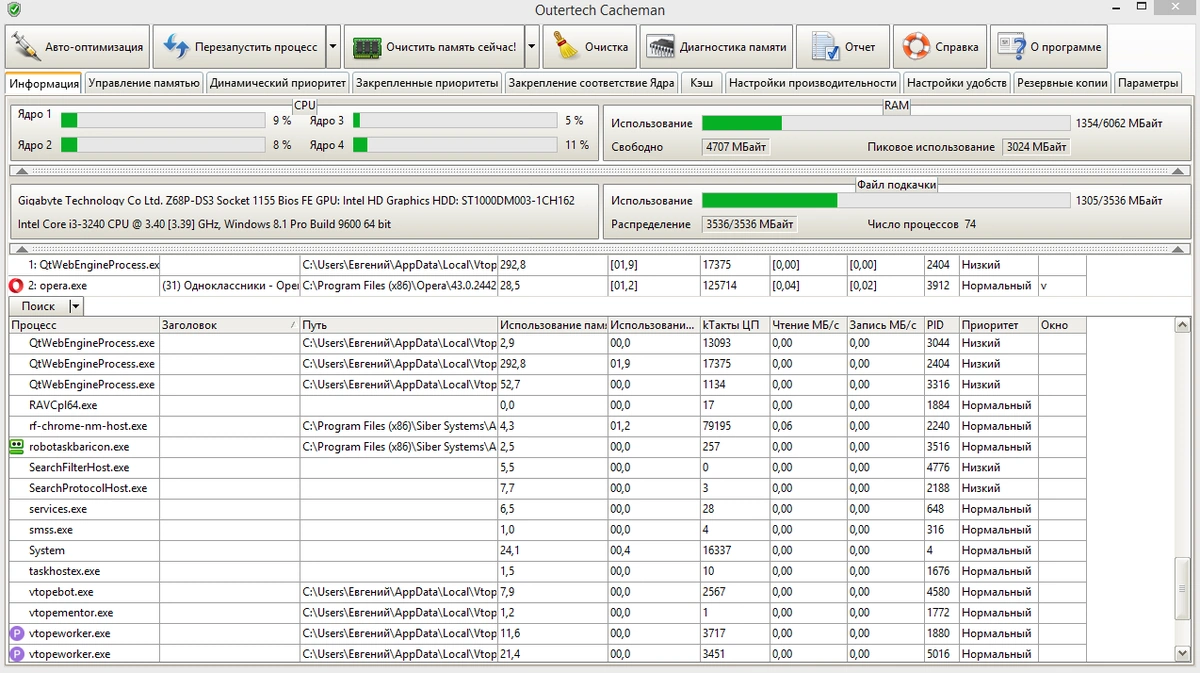Image resolution: width=1200 pixels, height=673 pixels.
Task: Sort by the Процесс column header
Action: pos(84,325)
